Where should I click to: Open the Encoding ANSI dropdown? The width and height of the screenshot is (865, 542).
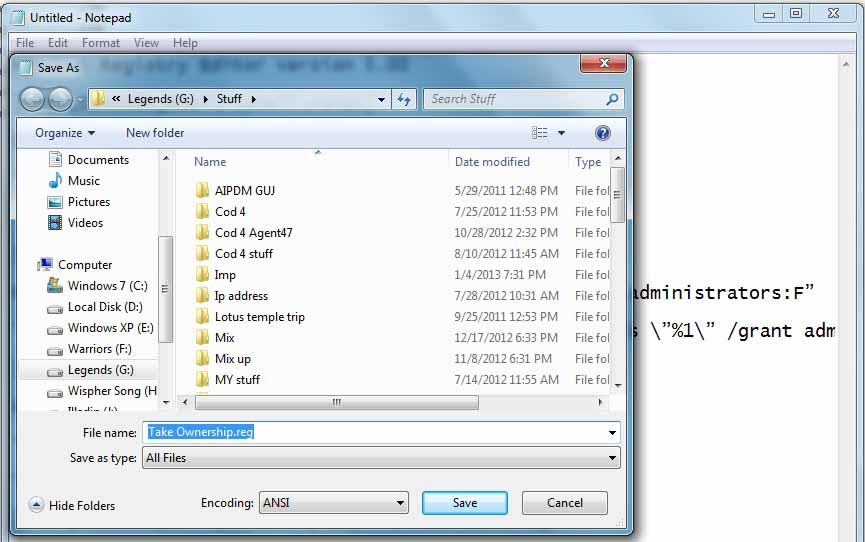pos(334,503)
